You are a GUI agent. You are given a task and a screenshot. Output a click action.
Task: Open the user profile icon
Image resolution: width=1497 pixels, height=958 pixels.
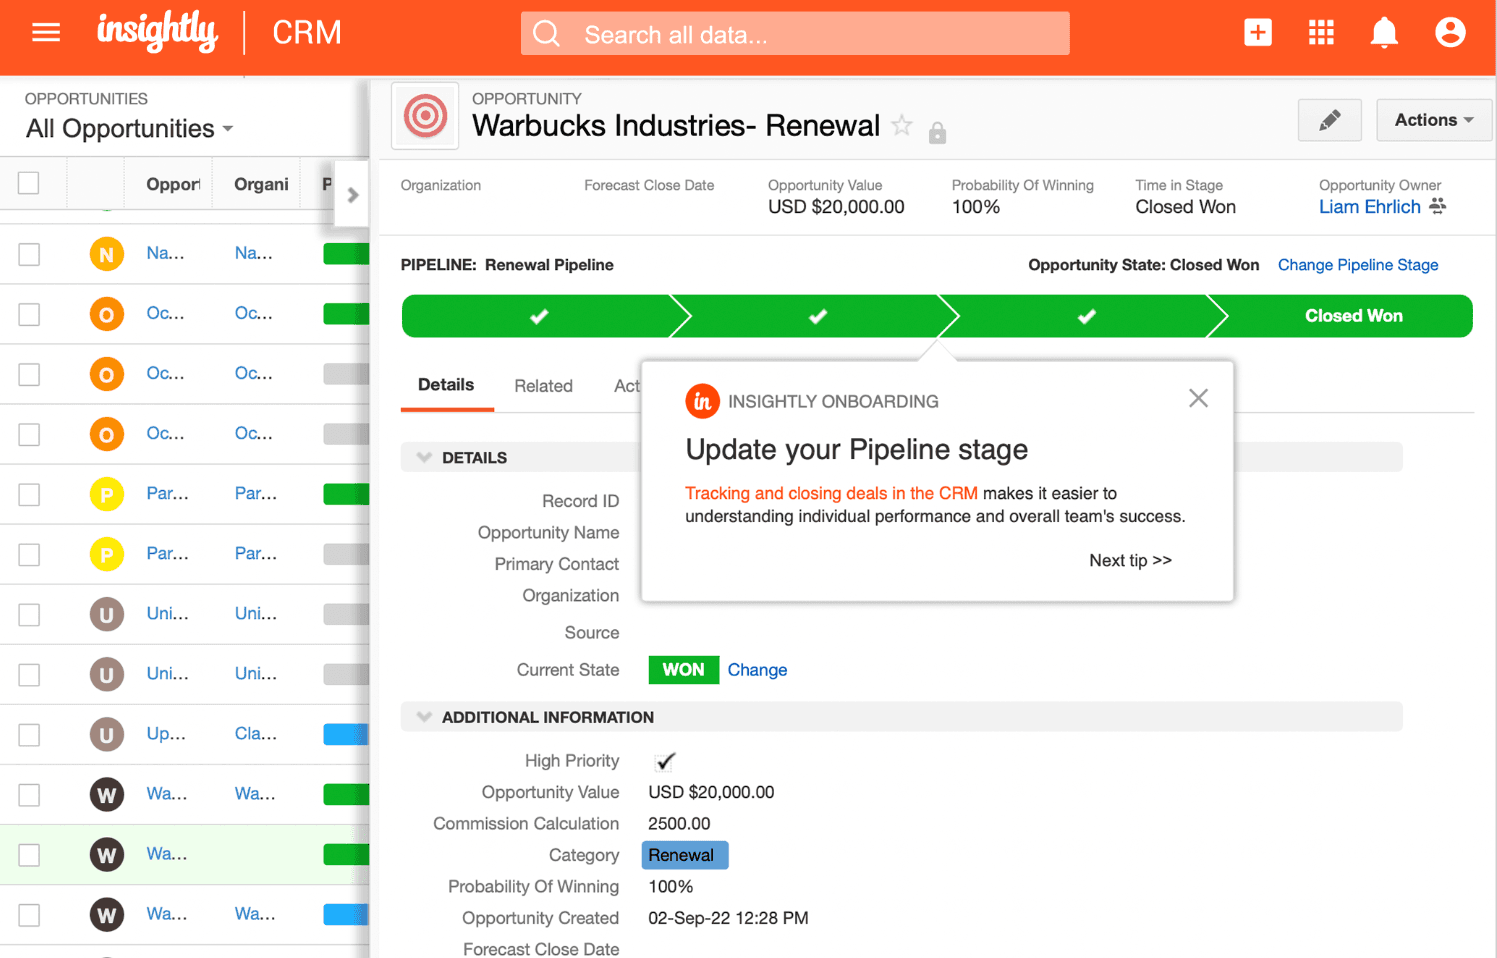[1450, 32]
